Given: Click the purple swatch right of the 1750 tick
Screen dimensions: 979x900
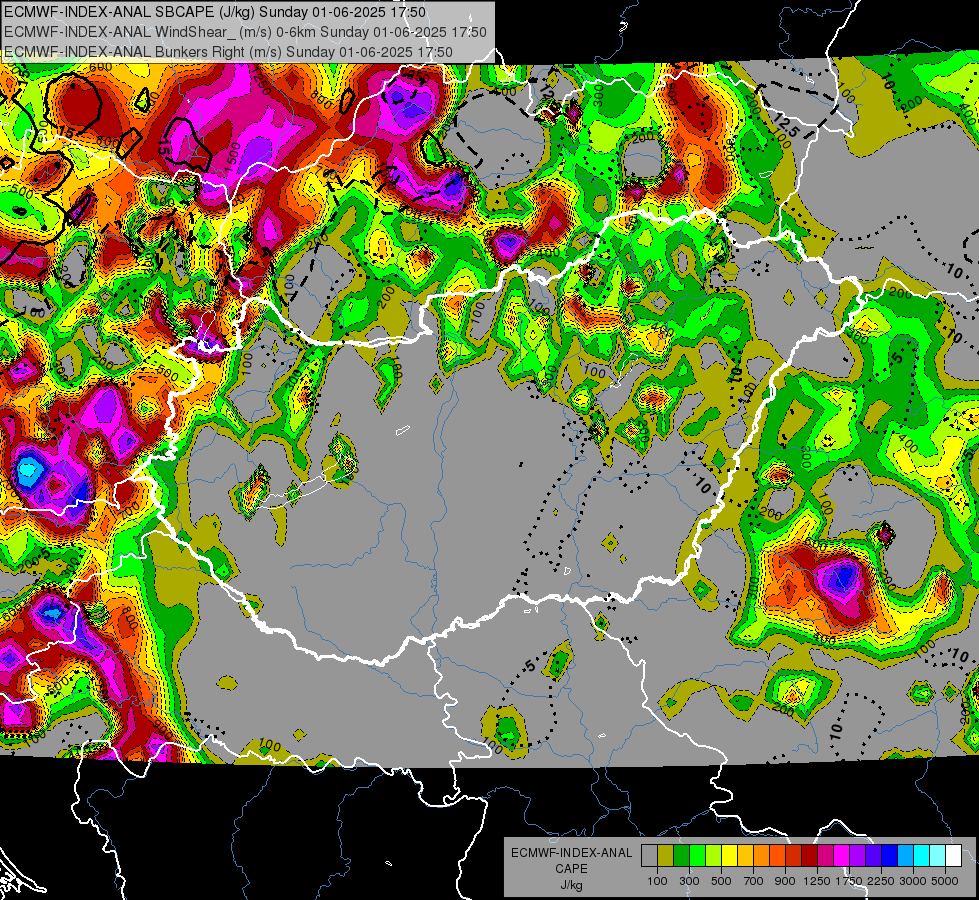Looking at the screenshot, I should pyautogui.click(x=858, y=855).
